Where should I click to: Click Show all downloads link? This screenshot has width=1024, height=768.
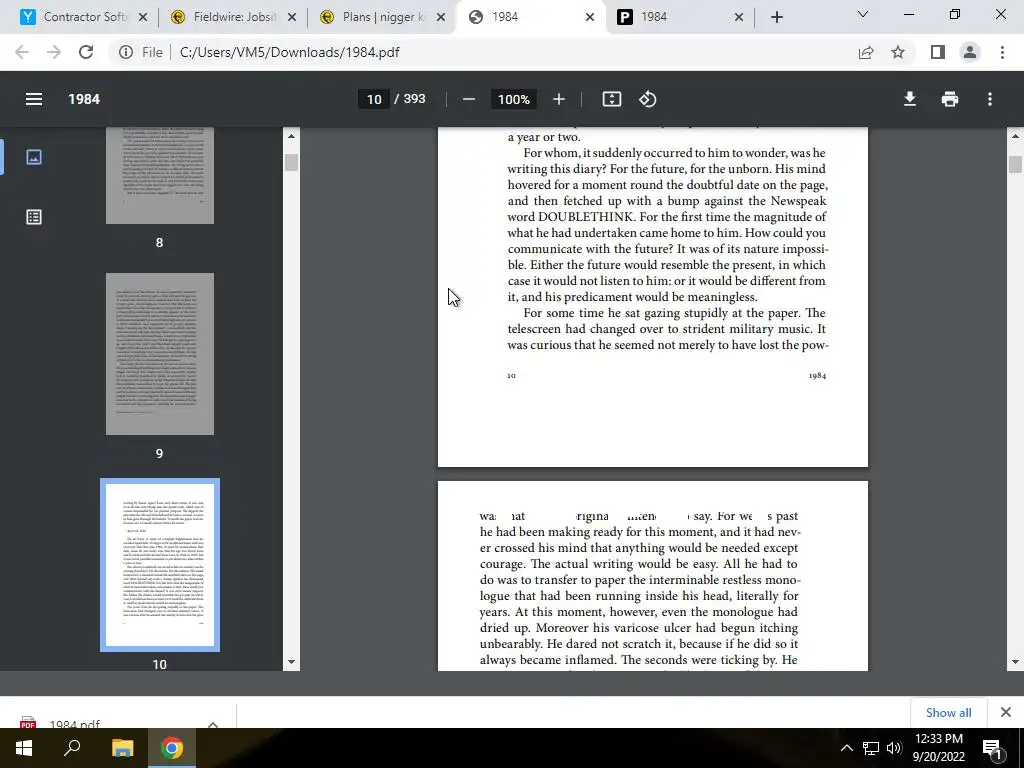coord(948,712)
